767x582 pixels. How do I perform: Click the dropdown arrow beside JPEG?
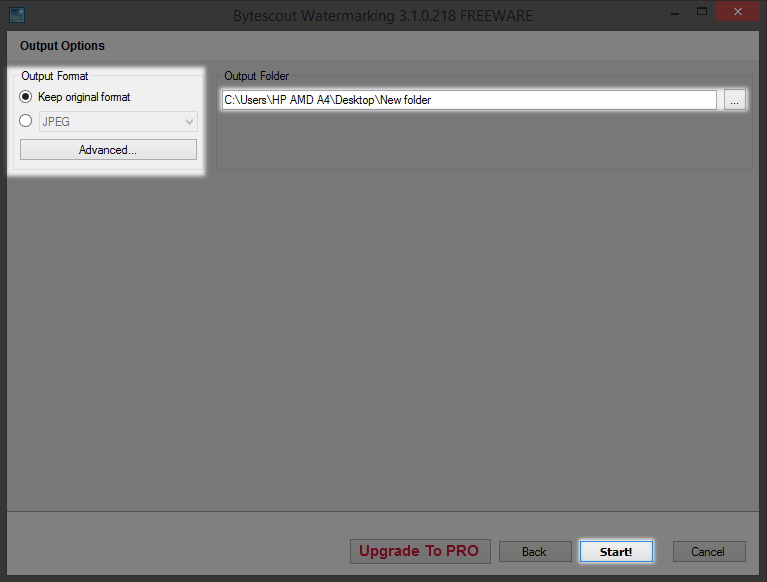coord(189,122)
